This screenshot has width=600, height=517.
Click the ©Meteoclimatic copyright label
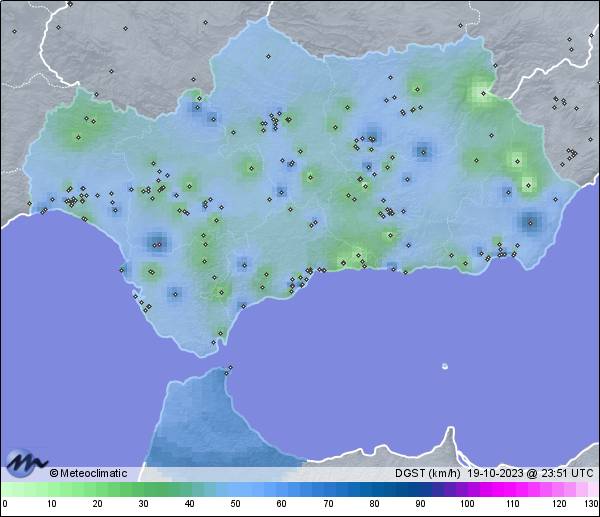pyautogui.click(x=88, y=473)
